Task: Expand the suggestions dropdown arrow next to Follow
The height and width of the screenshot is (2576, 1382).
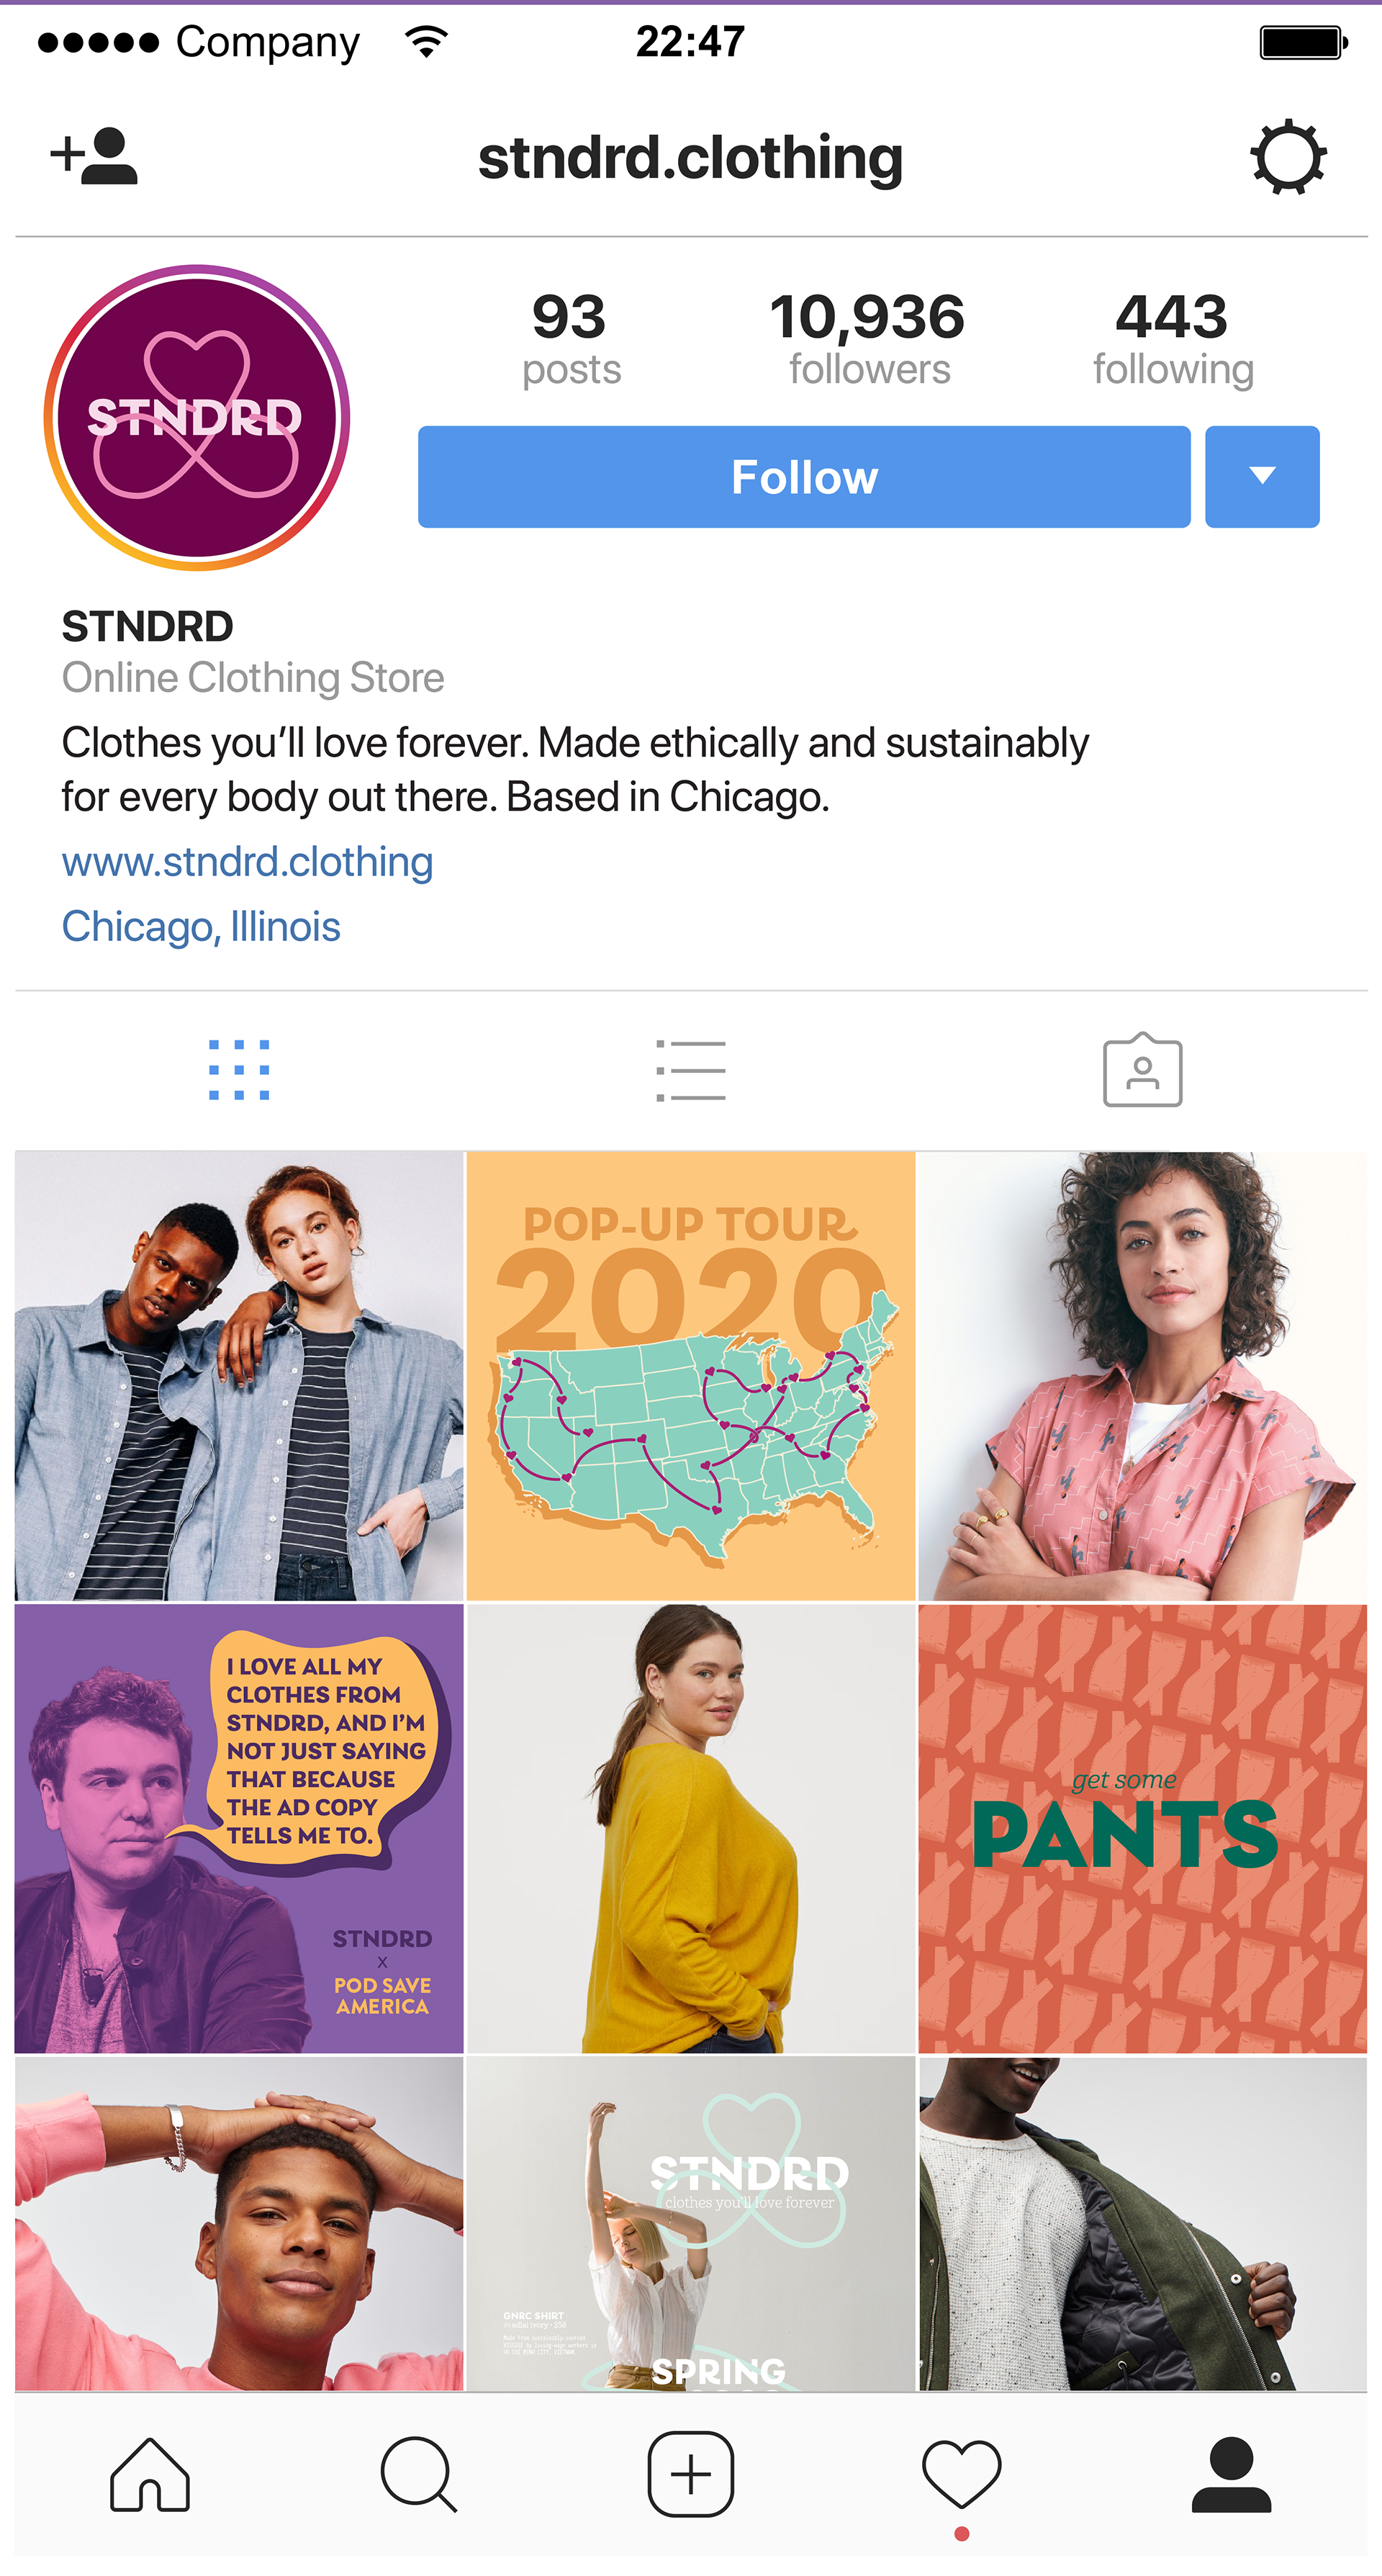Action: 1262,477
